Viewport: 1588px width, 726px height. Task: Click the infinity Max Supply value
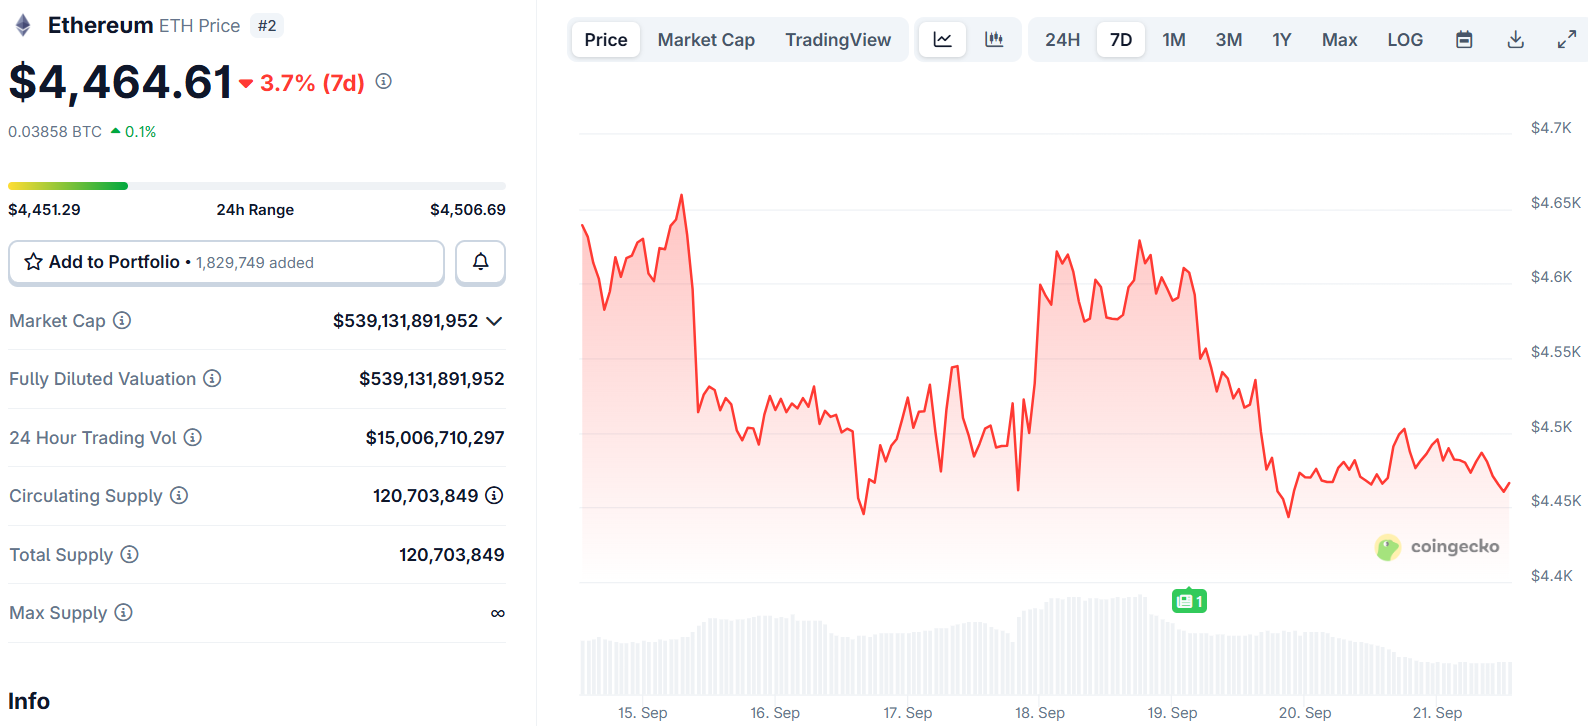pyautogui.click(x=498, y=613)
